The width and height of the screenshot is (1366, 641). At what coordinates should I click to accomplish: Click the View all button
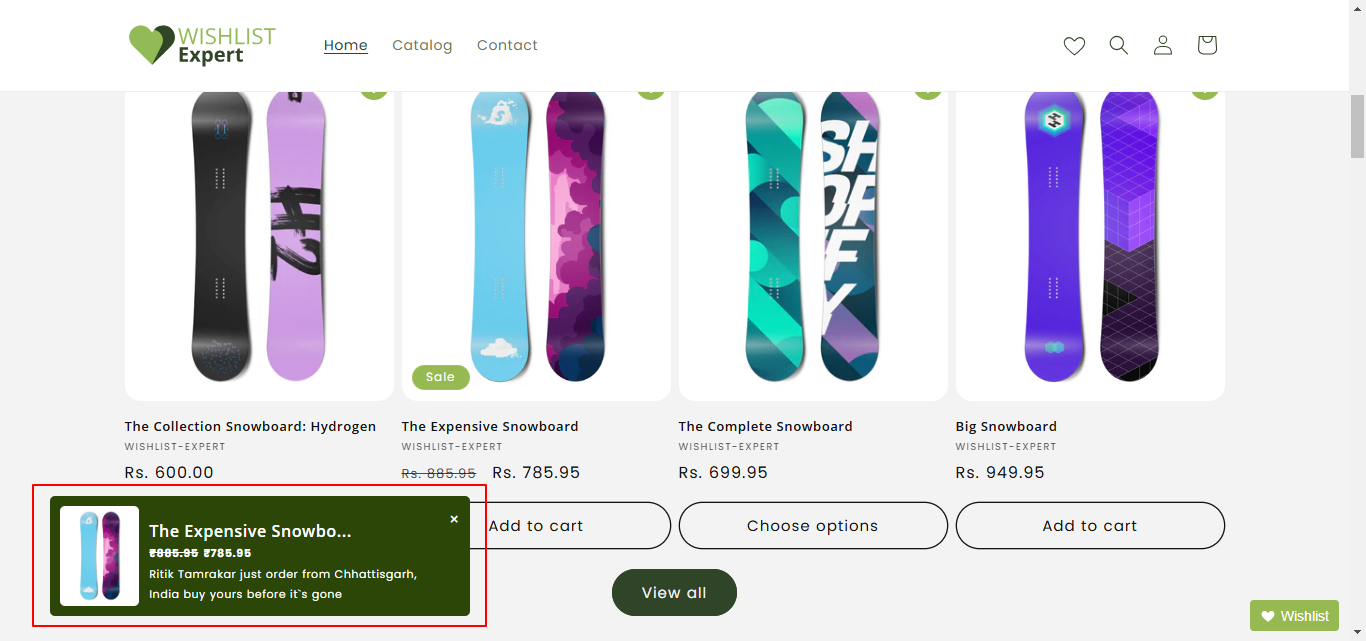point(674,593)
